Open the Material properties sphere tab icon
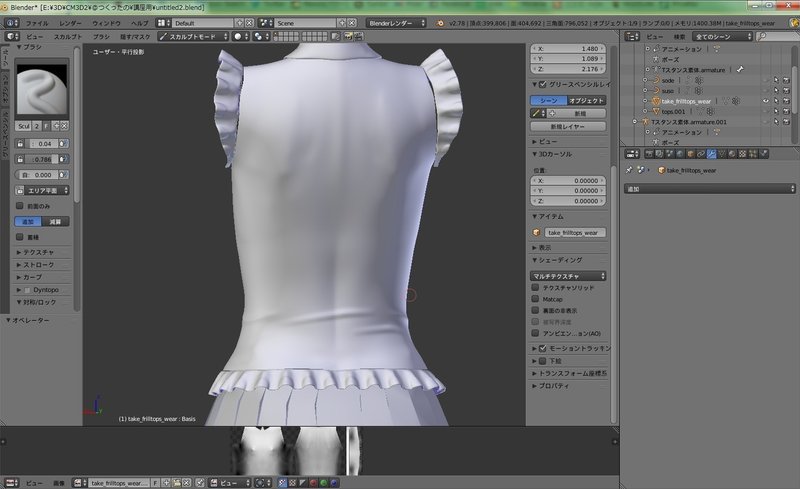 732,154
